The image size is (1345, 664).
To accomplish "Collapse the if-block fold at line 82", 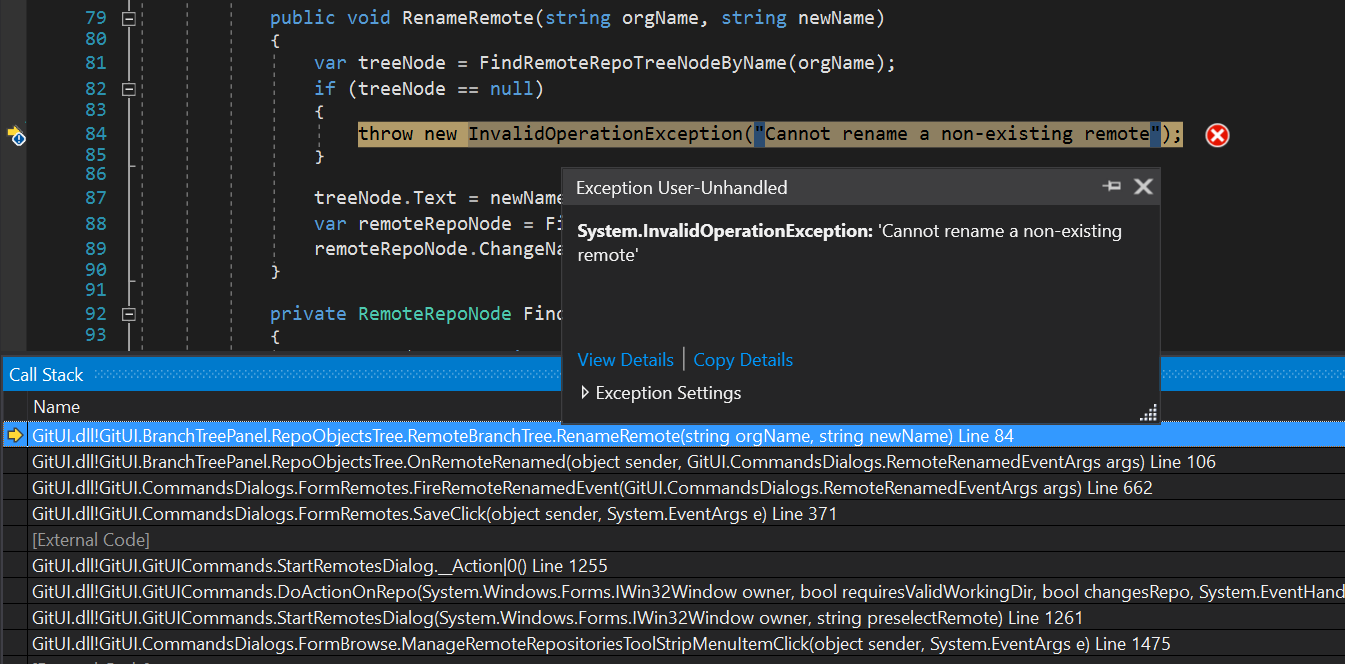I will 129,88.
